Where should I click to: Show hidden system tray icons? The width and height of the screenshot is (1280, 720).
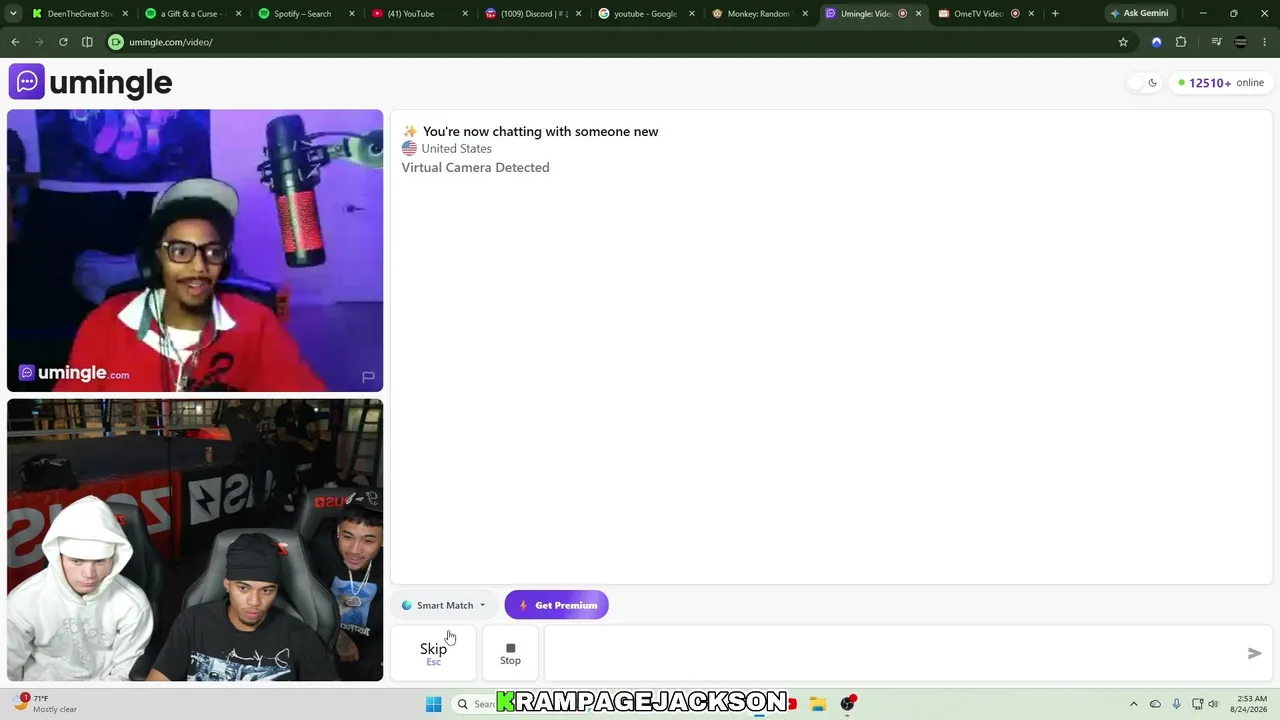[1133, 704]
